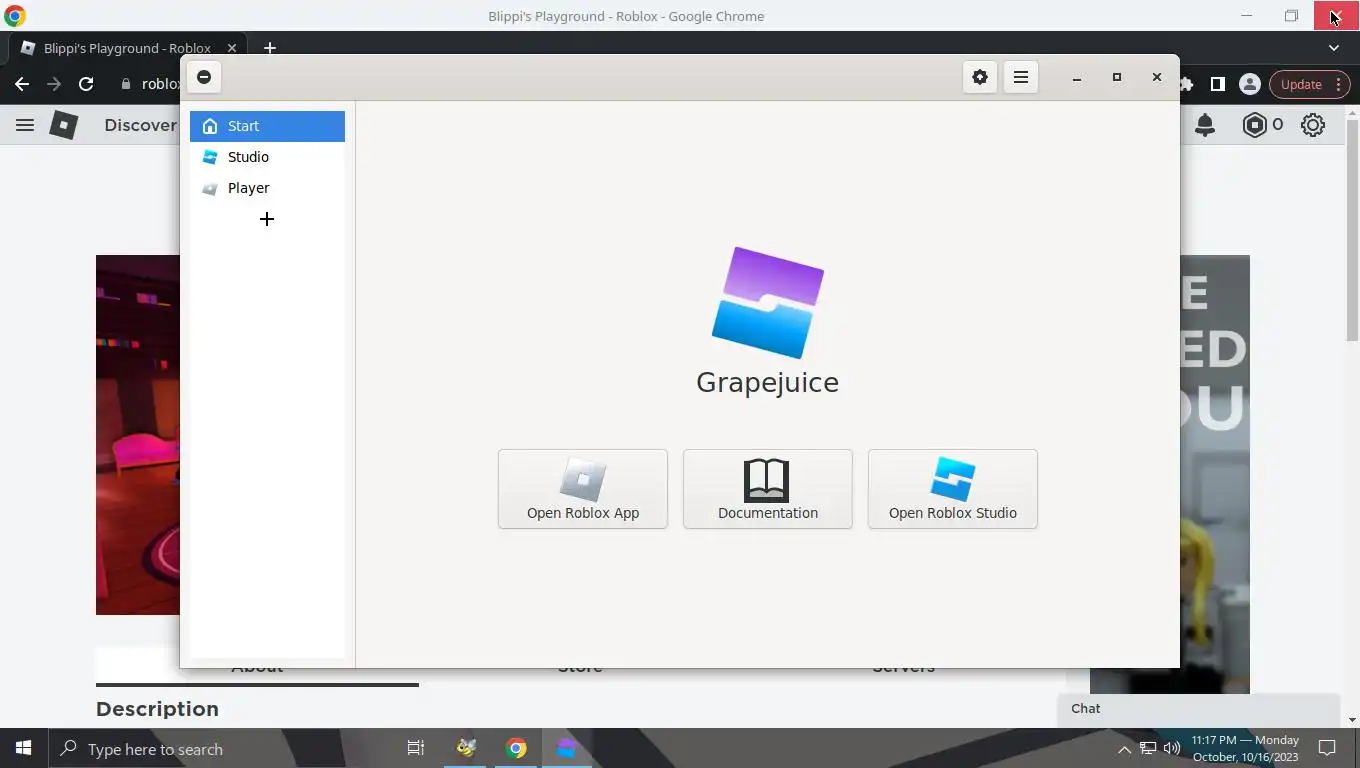The width and height of the screenshot is (1360, 768).
Task: Click the round minus button in Grapejuice header
Action: coord(204,77)
